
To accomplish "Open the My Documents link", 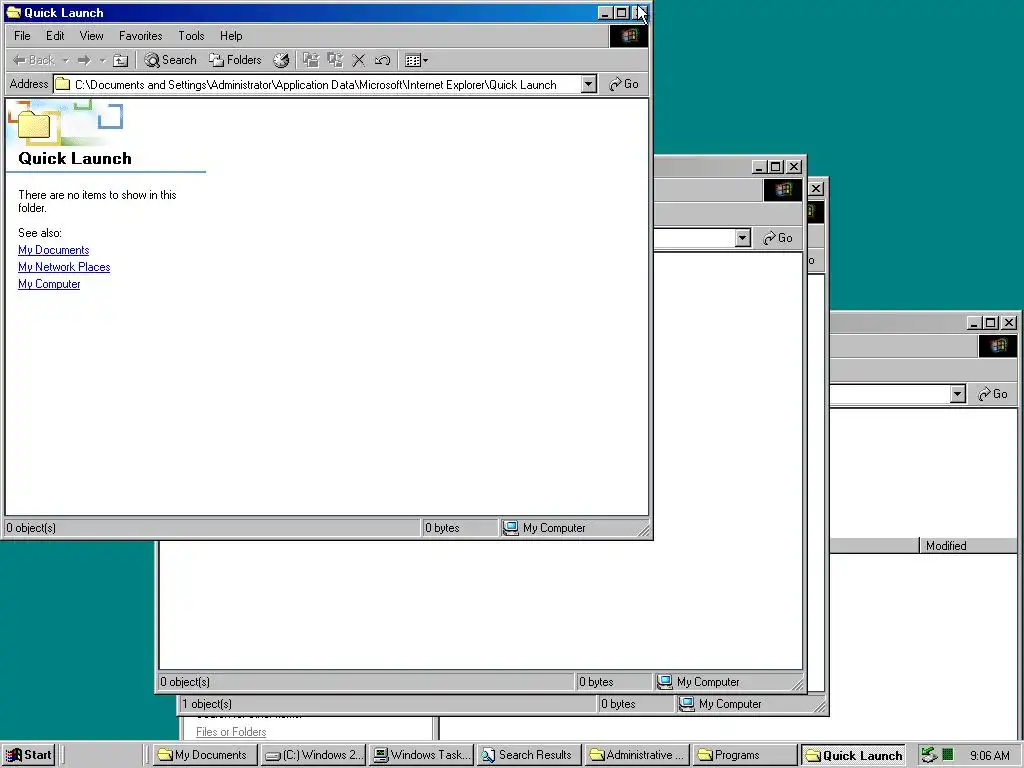I will tap(54, 250).
